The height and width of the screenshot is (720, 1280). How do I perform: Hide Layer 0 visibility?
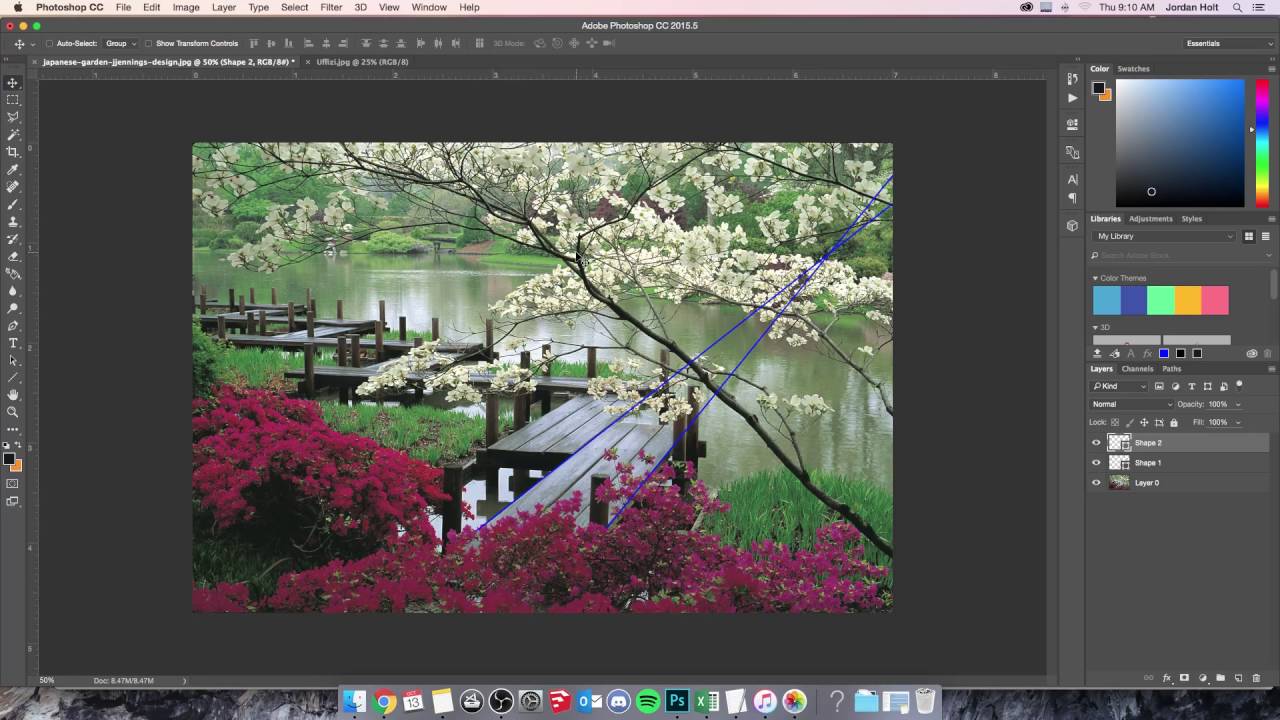[1096, 483]
